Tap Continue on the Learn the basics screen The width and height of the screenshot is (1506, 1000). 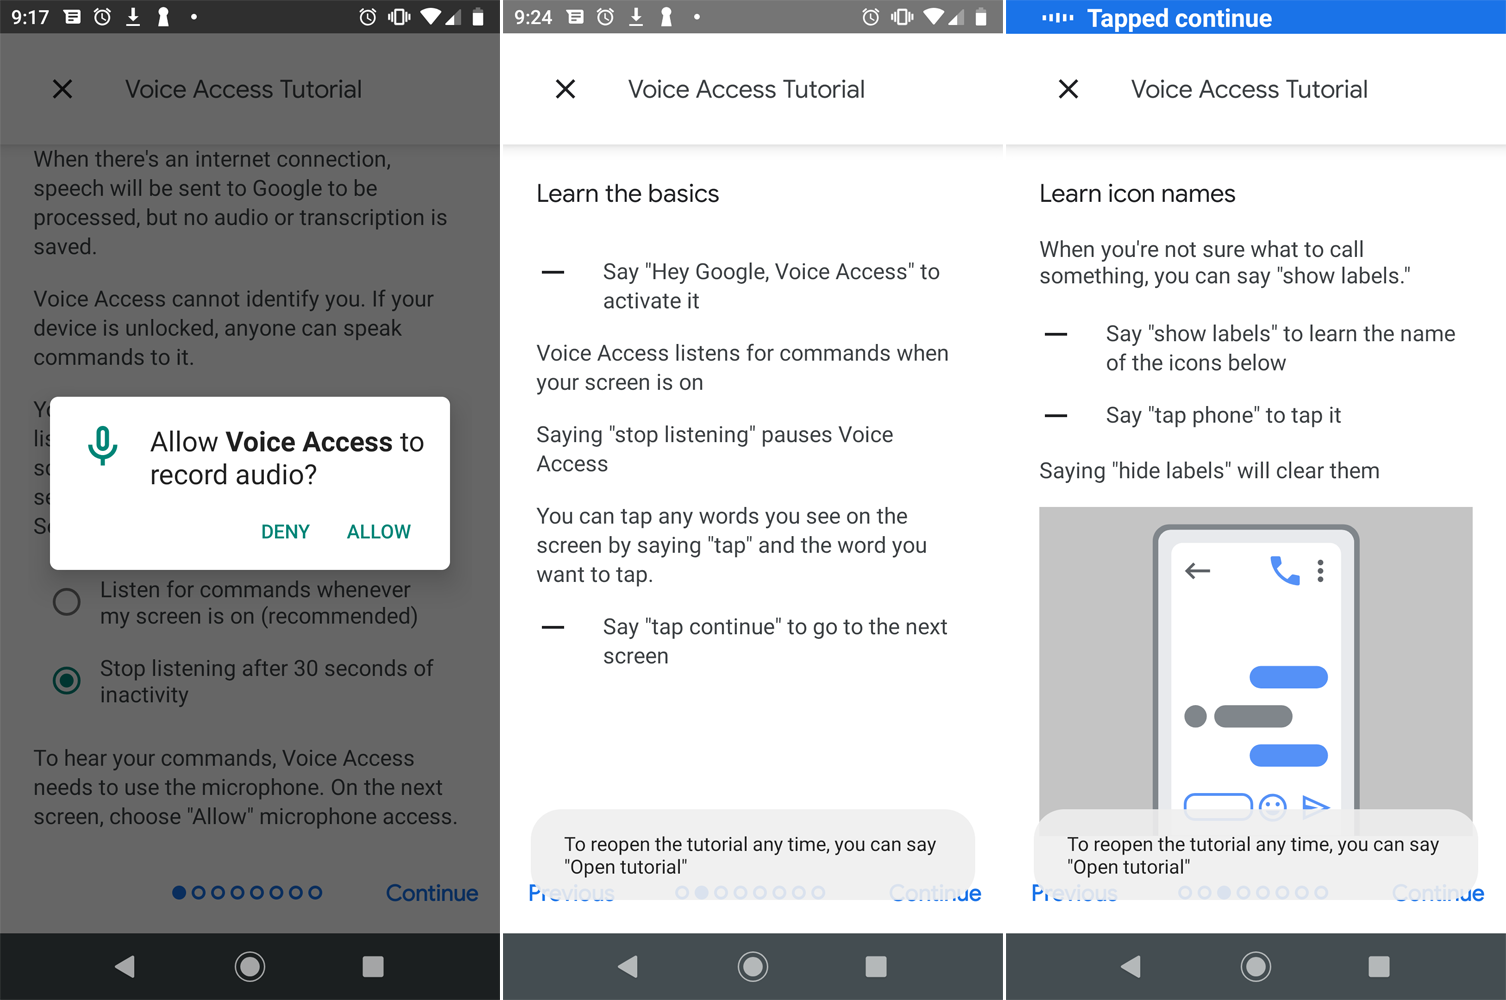(935, 893)
